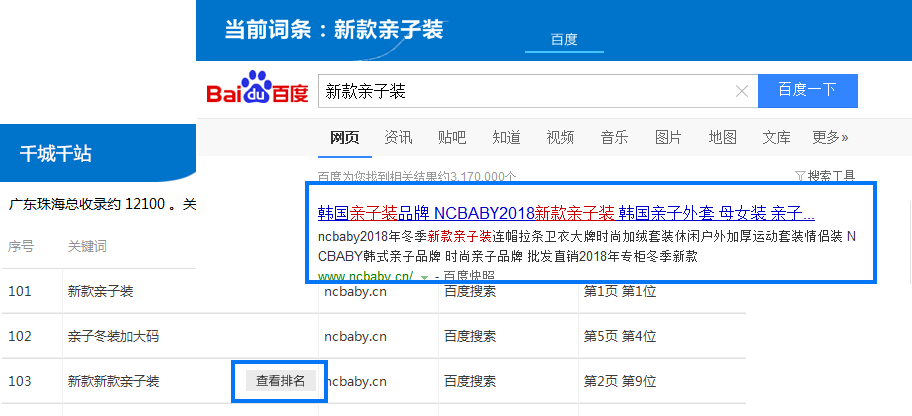The image size is (912, 416).
Task: Expand the dropdown arrow beside www.ncbaby.cn
Action: tap(424, 278)
